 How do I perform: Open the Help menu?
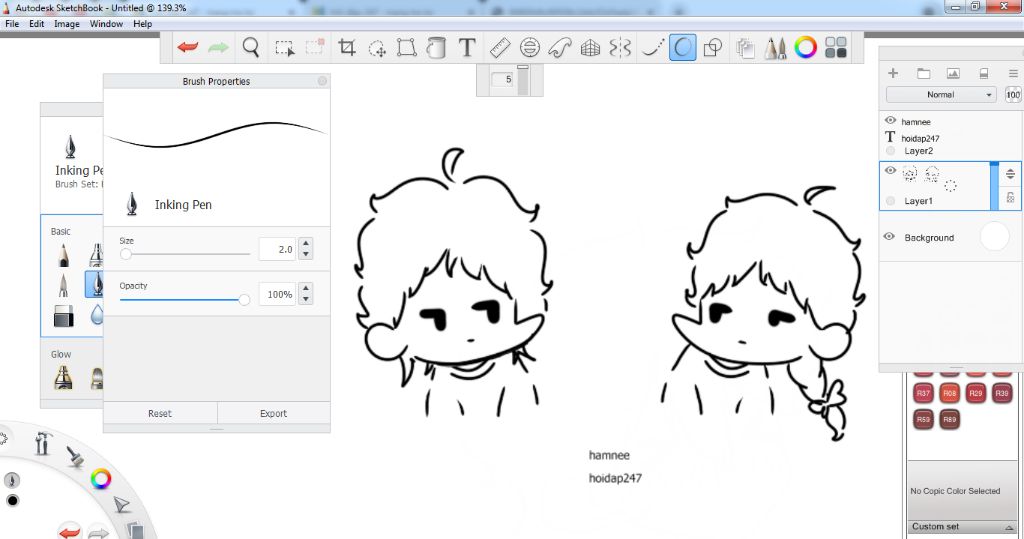coord(142,24)
